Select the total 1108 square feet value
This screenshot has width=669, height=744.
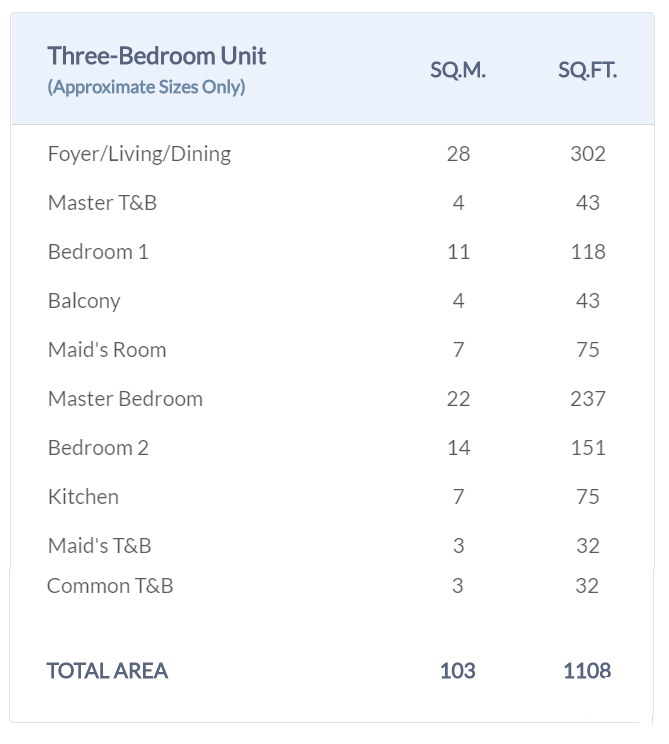pyautogui.click(x=587, y=671)
